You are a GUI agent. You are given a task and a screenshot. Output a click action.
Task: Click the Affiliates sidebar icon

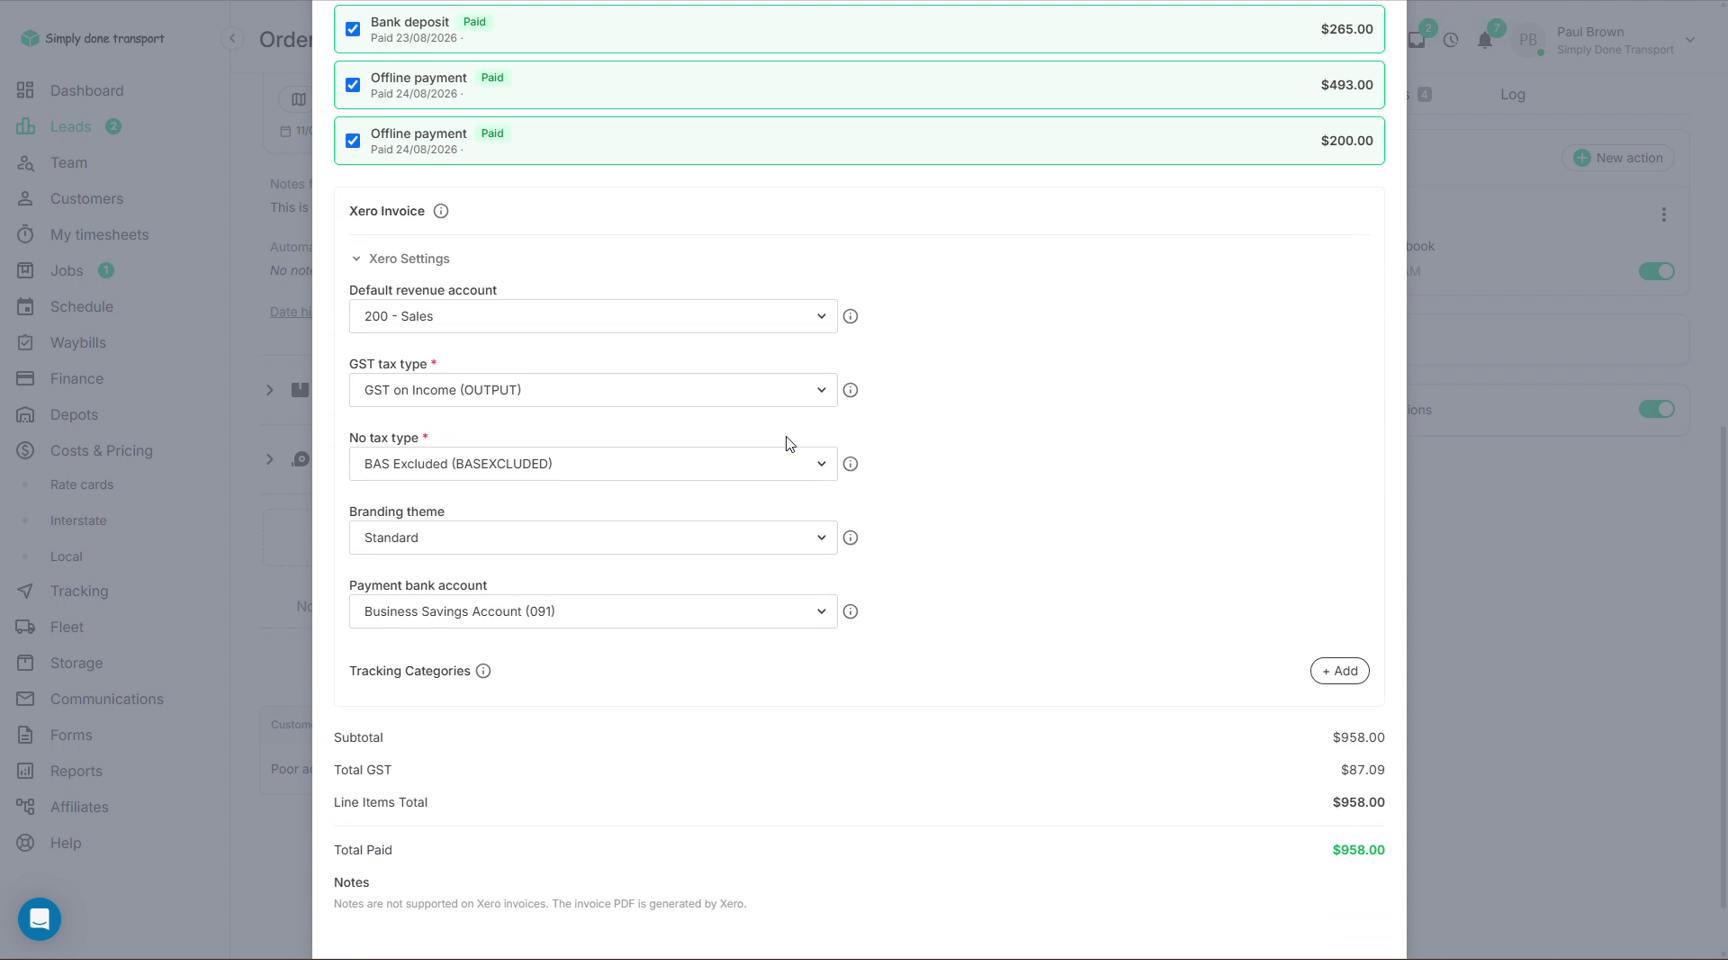pos(25,807)
